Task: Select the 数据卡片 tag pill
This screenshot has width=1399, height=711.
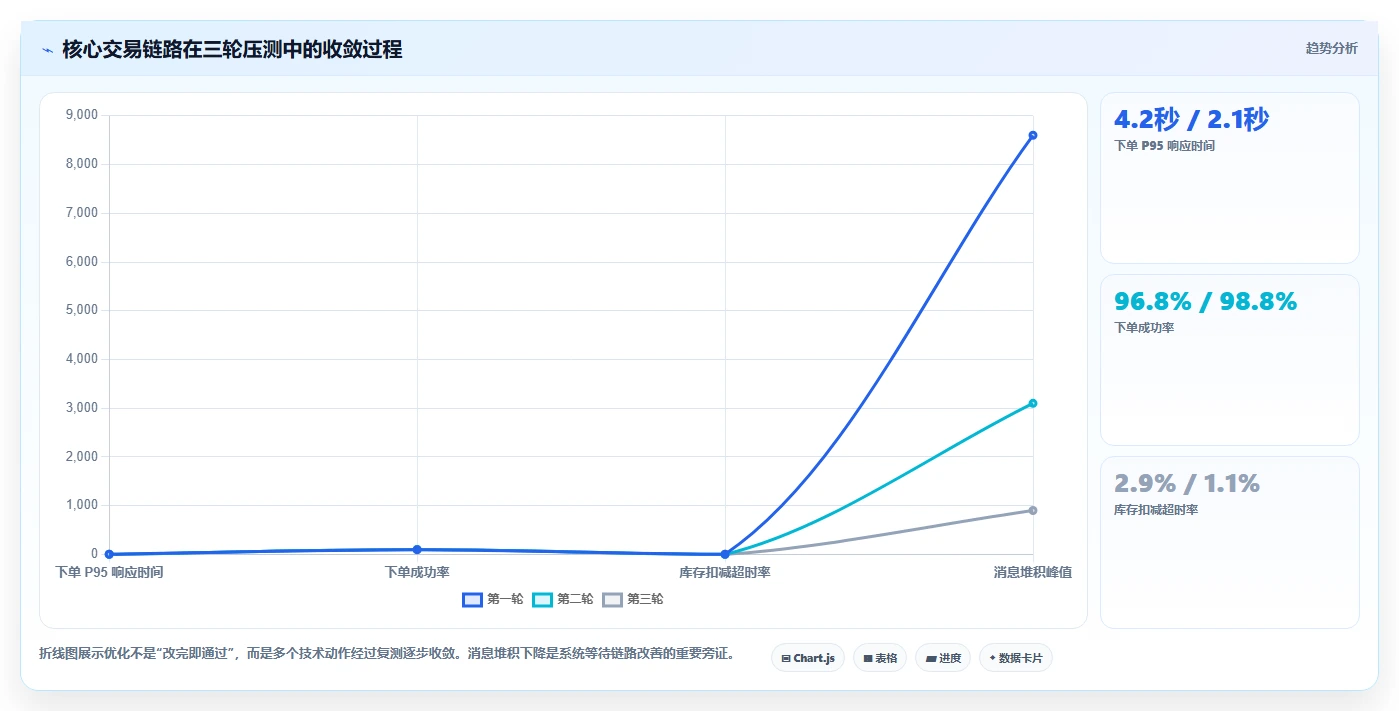Action: pos(1016,658)
